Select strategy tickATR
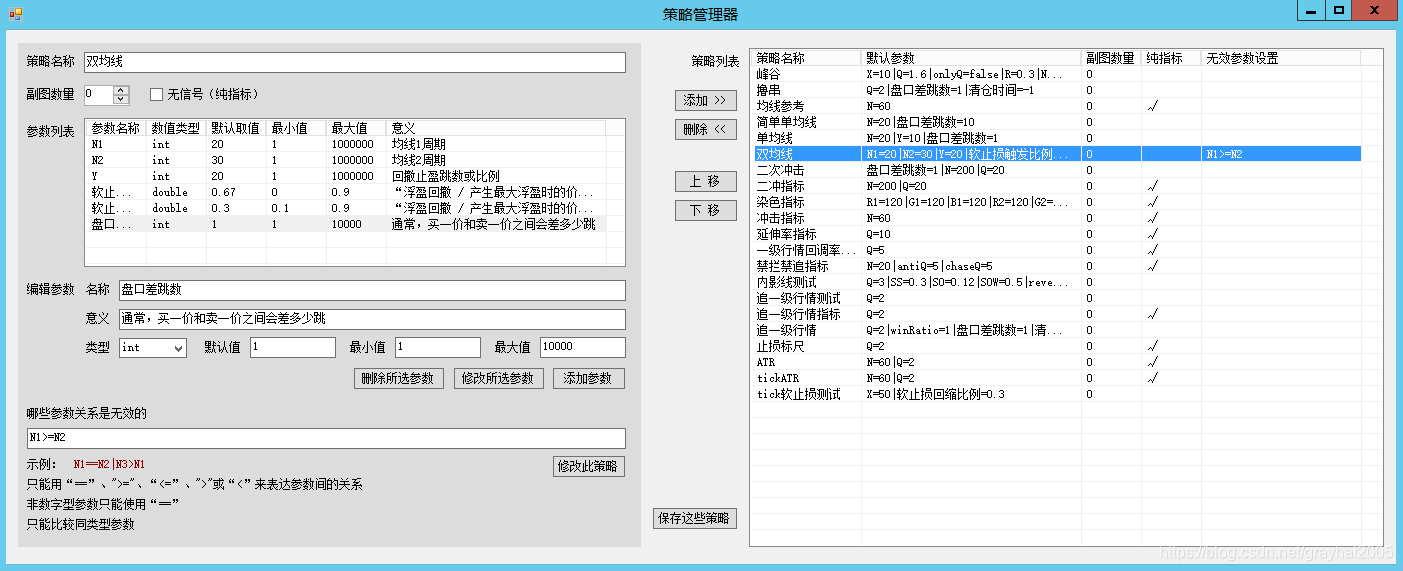The width and height of the screenshot is (1403, 571). [1057, 378]
